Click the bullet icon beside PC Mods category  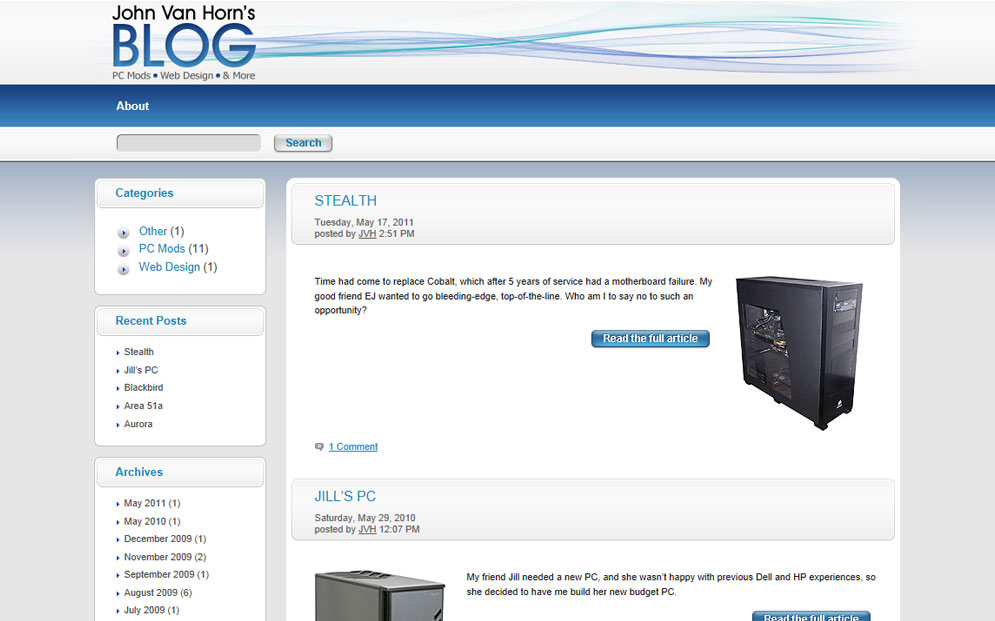(x=124, y=250)
